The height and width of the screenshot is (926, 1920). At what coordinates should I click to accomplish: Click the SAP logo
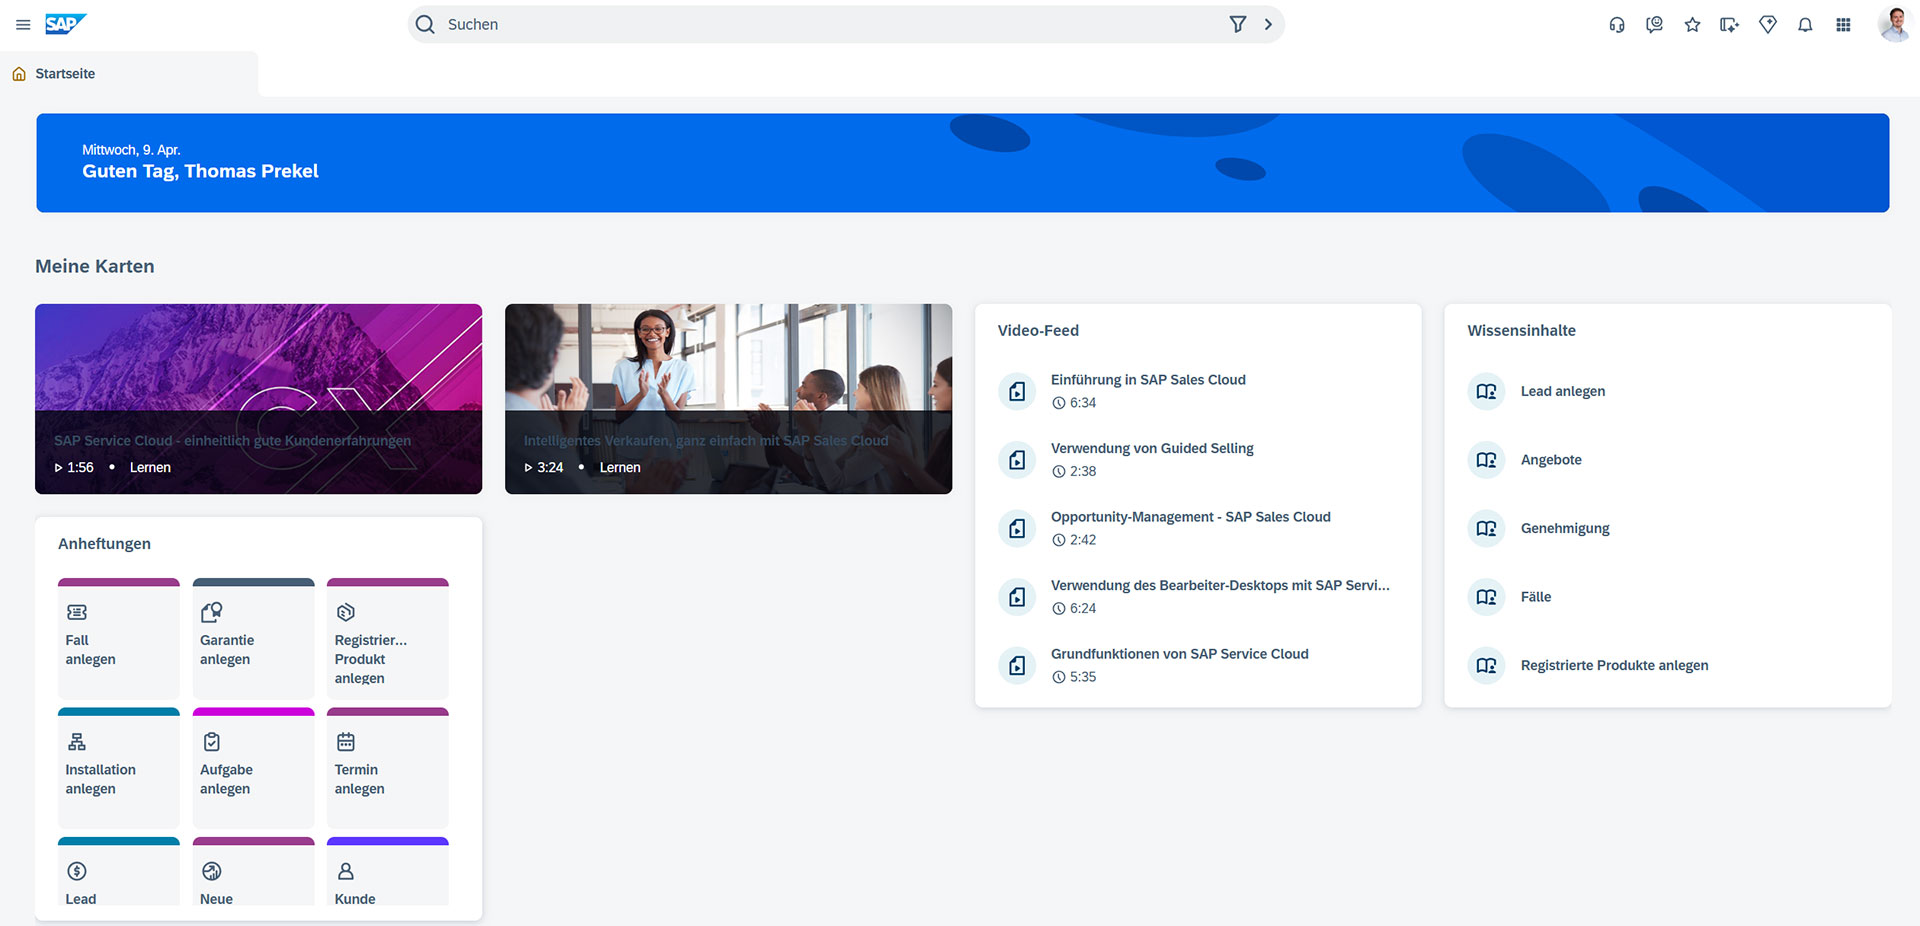[65, 24]
